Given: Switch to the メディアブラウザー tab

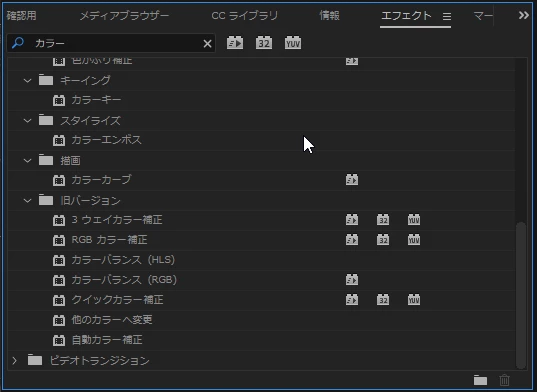Looking at the screenshot, I should coord(124,16).
